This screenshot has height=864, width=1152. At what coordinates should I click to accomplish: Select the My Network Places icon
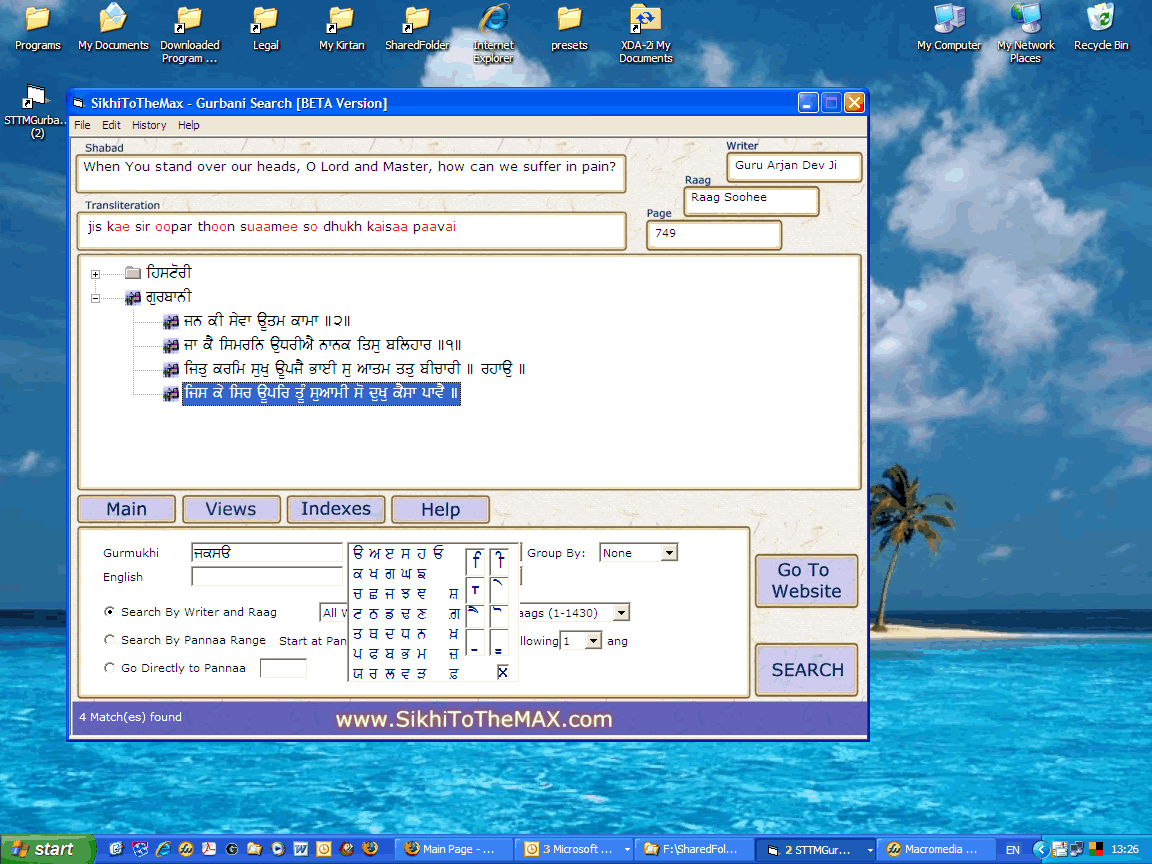(1026, 34)
